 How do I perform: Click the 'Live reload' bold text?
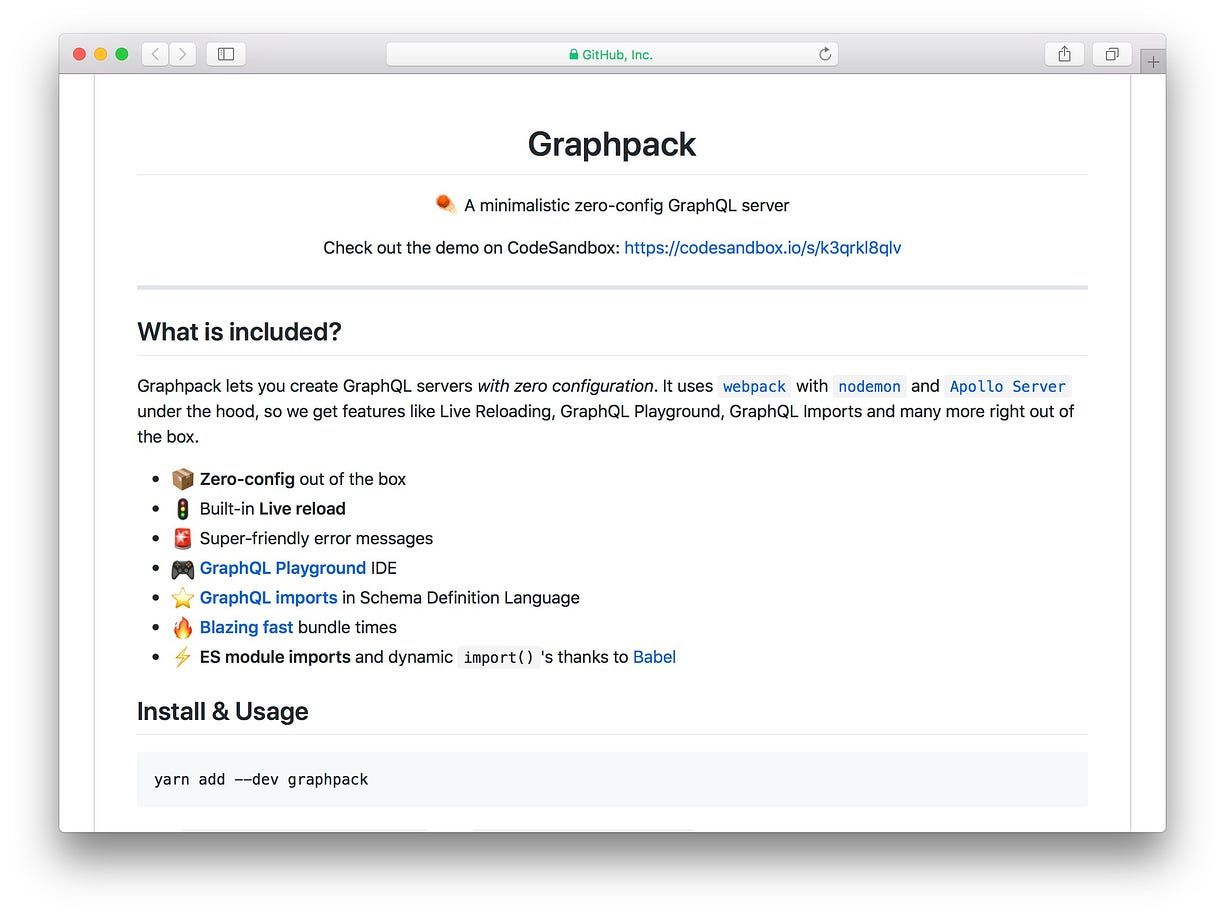[302, 508]
